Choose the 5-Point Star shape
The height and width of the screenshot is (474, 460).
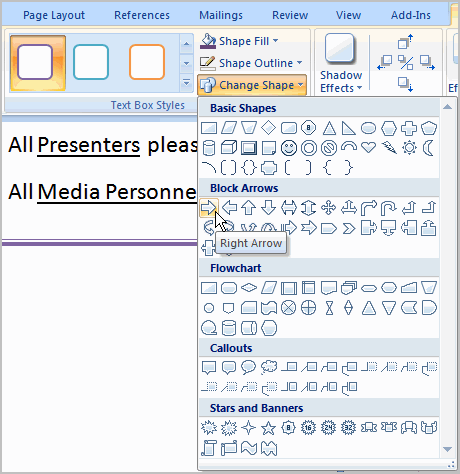268,428
